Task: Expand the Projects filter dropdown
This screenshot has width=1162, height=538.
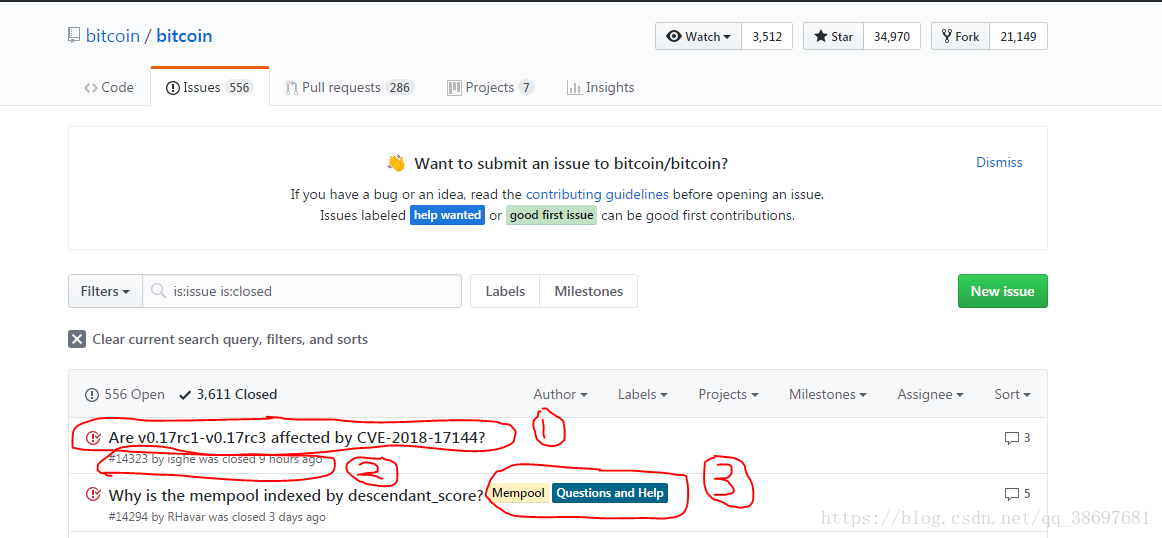Action: 728,394
